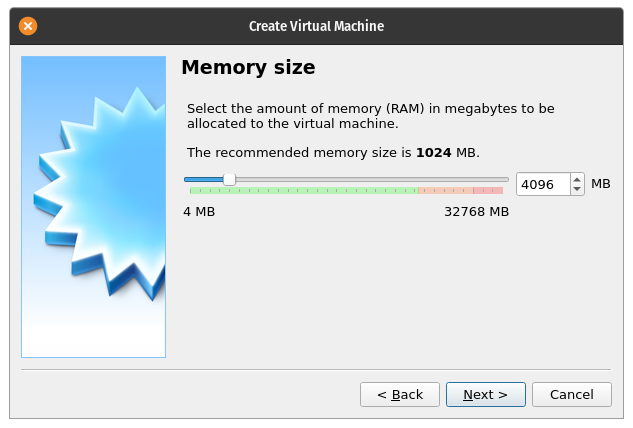
Task: Click the 4096 memory input field
Action: click(x=543, y=185)
